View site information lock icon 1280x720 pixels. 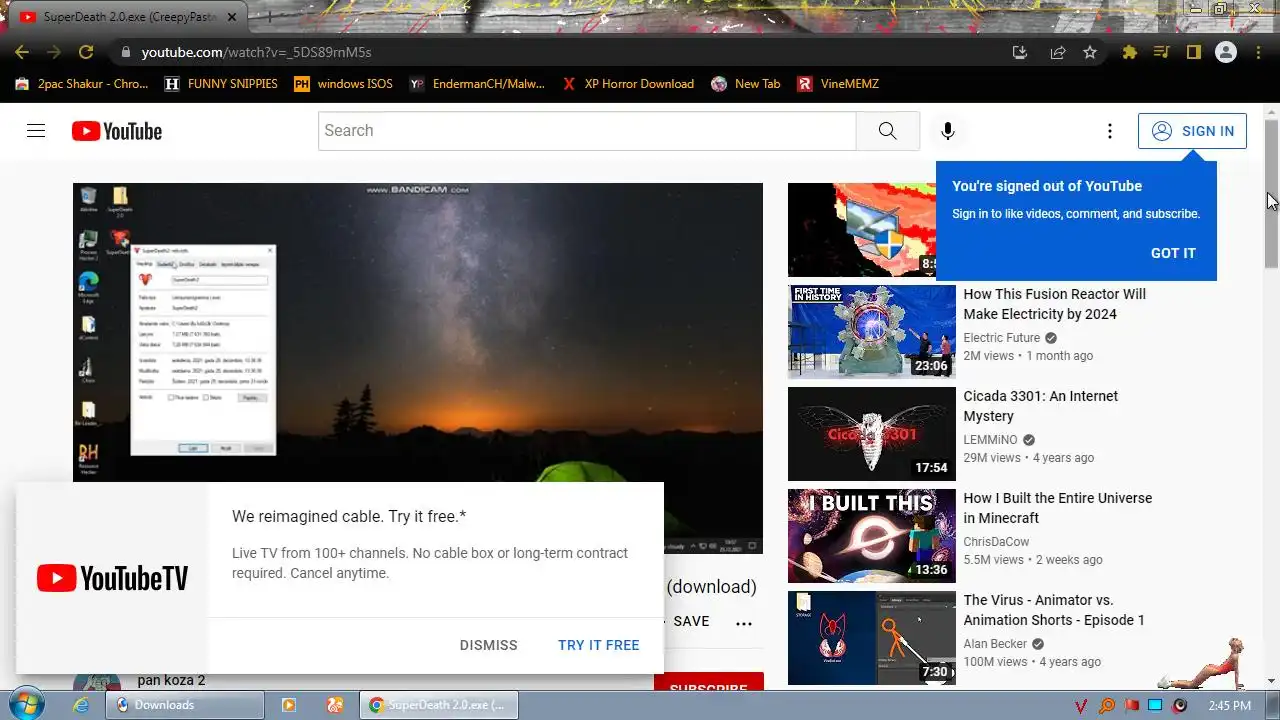click(125, 52)
